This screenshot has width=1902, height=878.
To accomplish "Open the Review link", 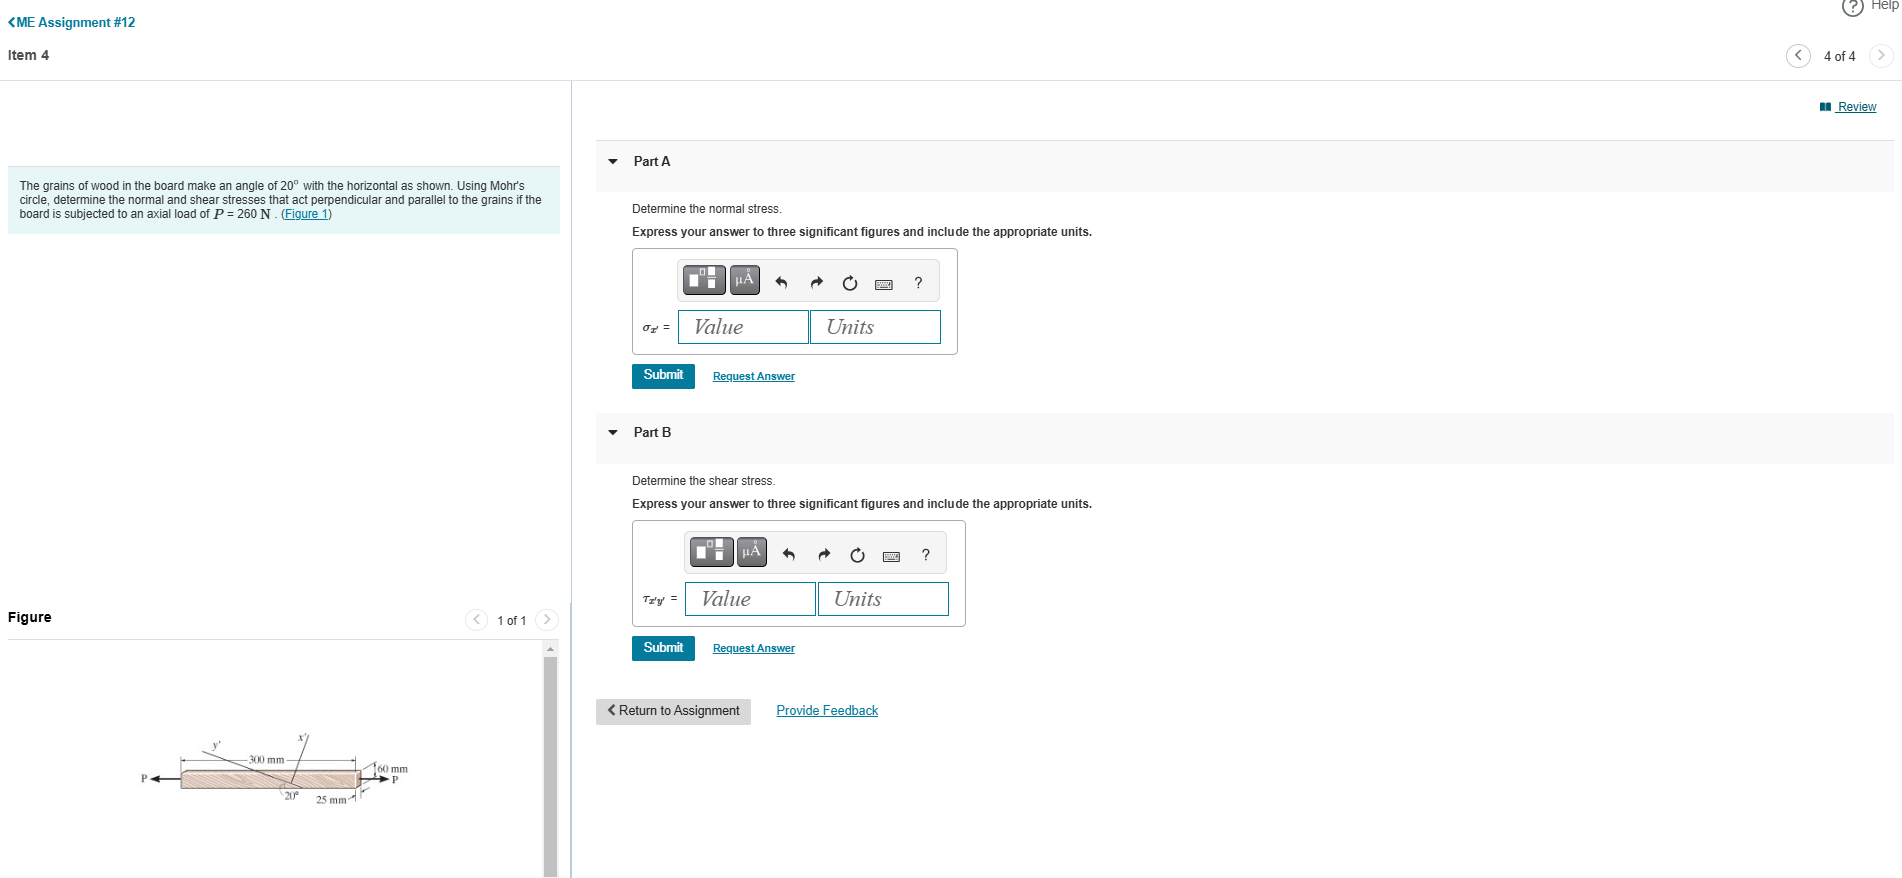I will (x=1848, y=107).
